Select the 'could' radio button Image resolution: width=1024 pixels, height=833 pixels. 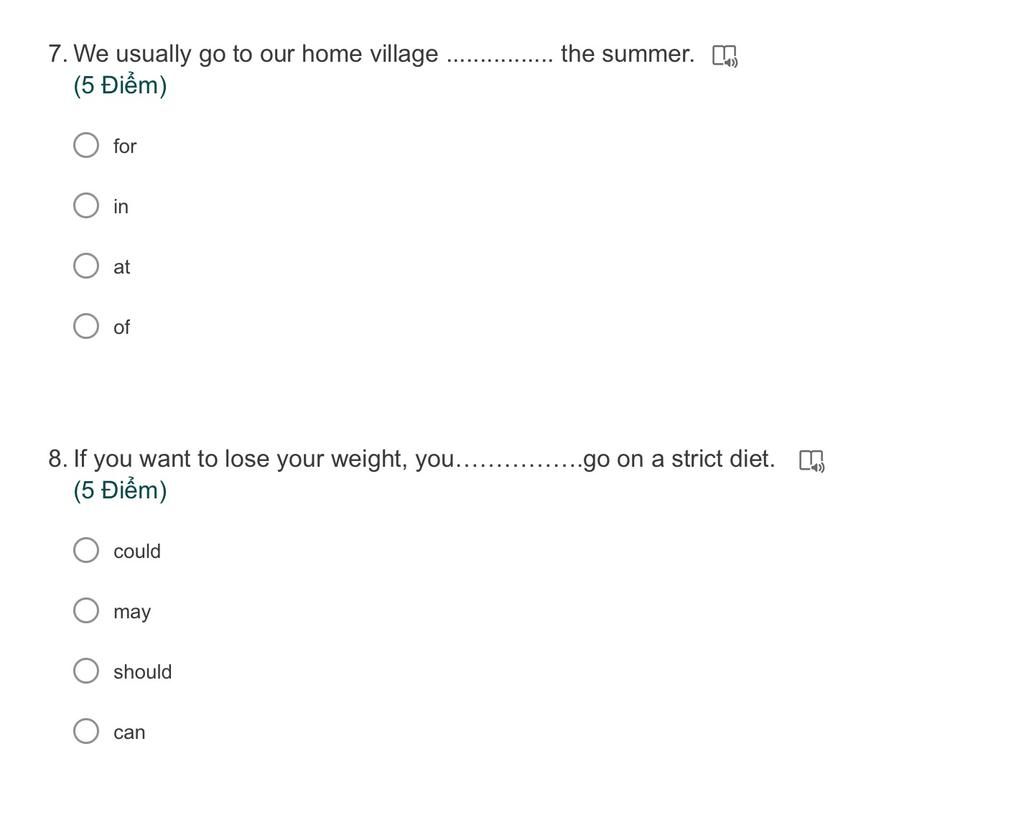[x=86, y=550]
